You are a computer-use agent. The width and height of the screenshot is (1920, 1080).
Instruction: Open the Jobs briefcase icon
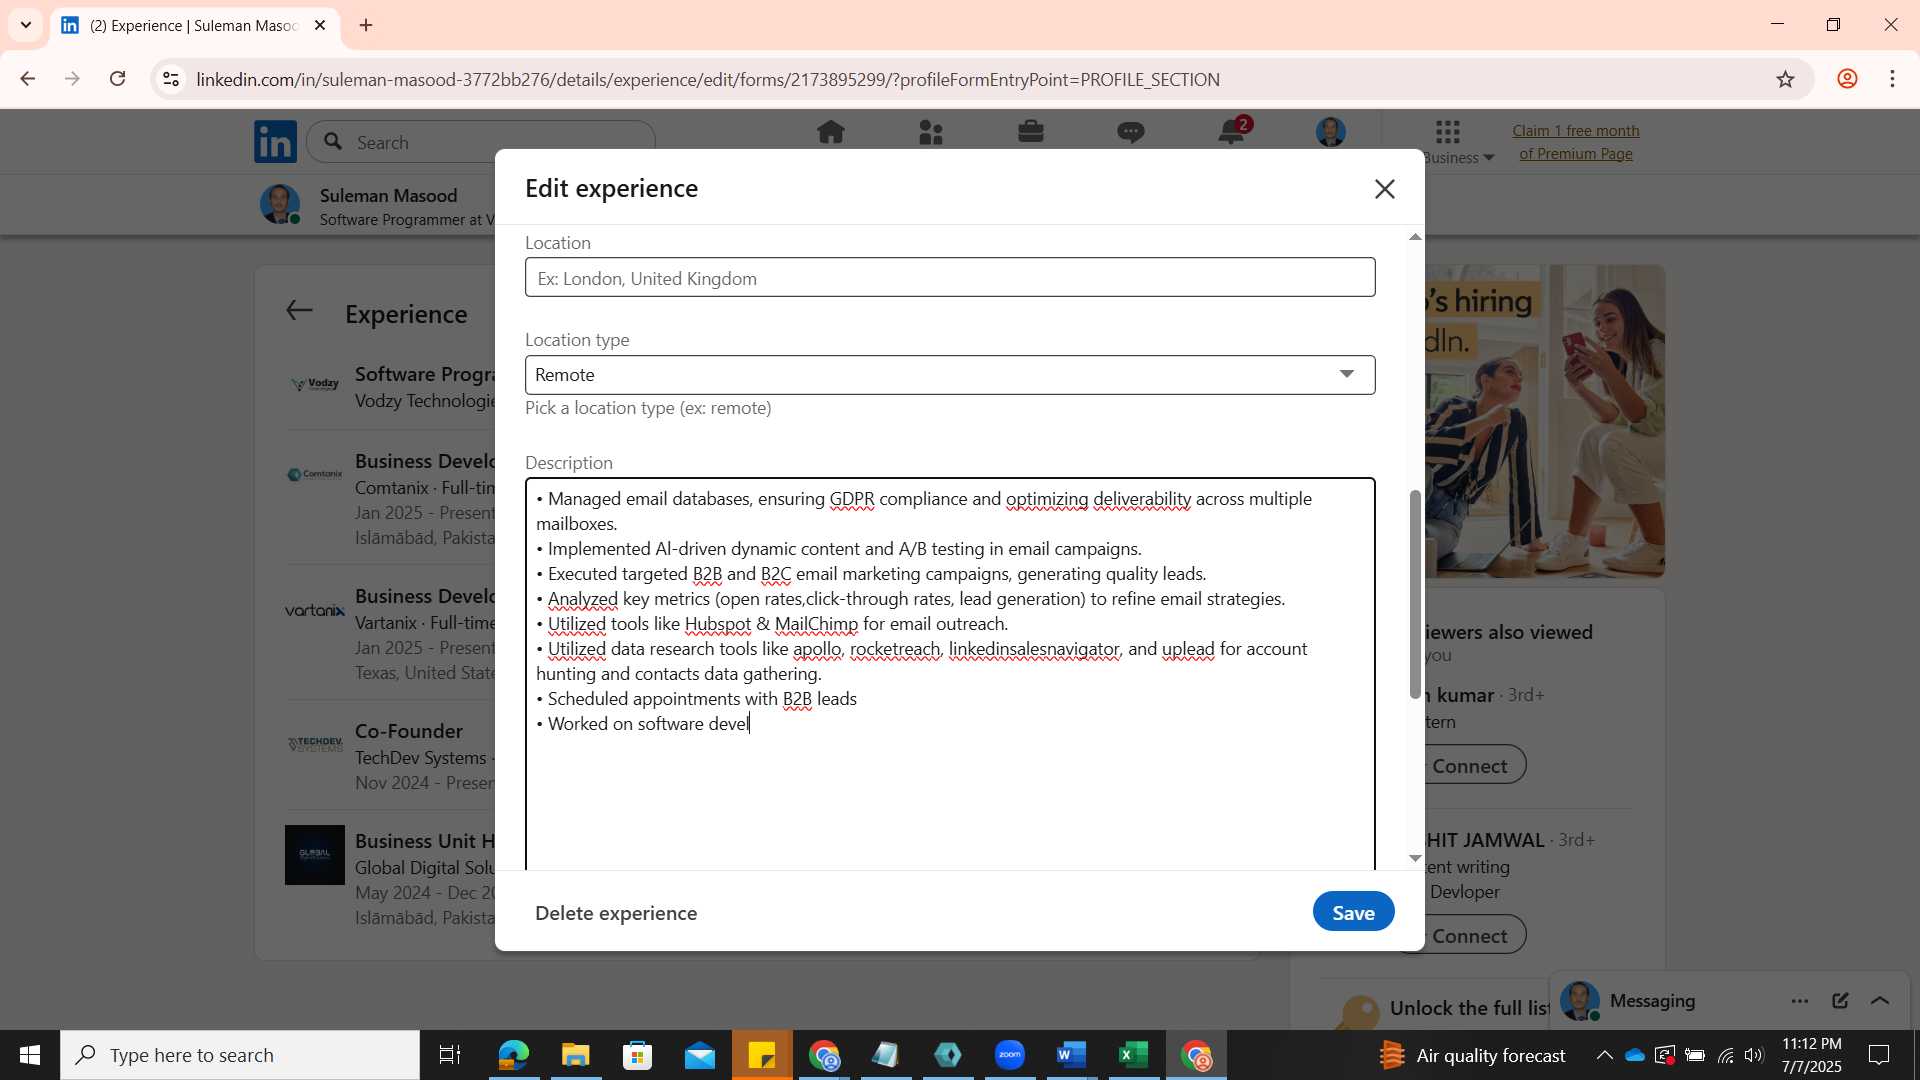pos(1031,132)
